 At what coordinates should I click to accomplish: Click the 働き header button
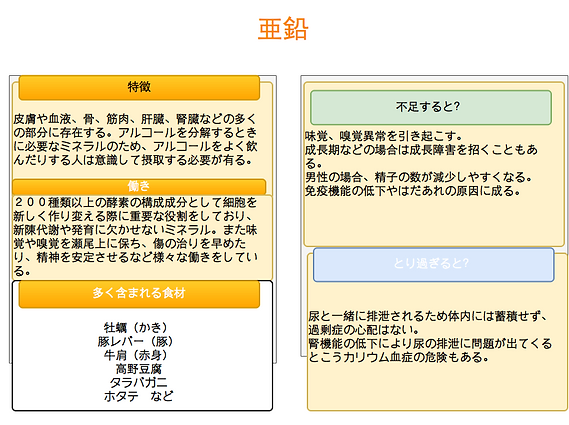click(139, 187)
